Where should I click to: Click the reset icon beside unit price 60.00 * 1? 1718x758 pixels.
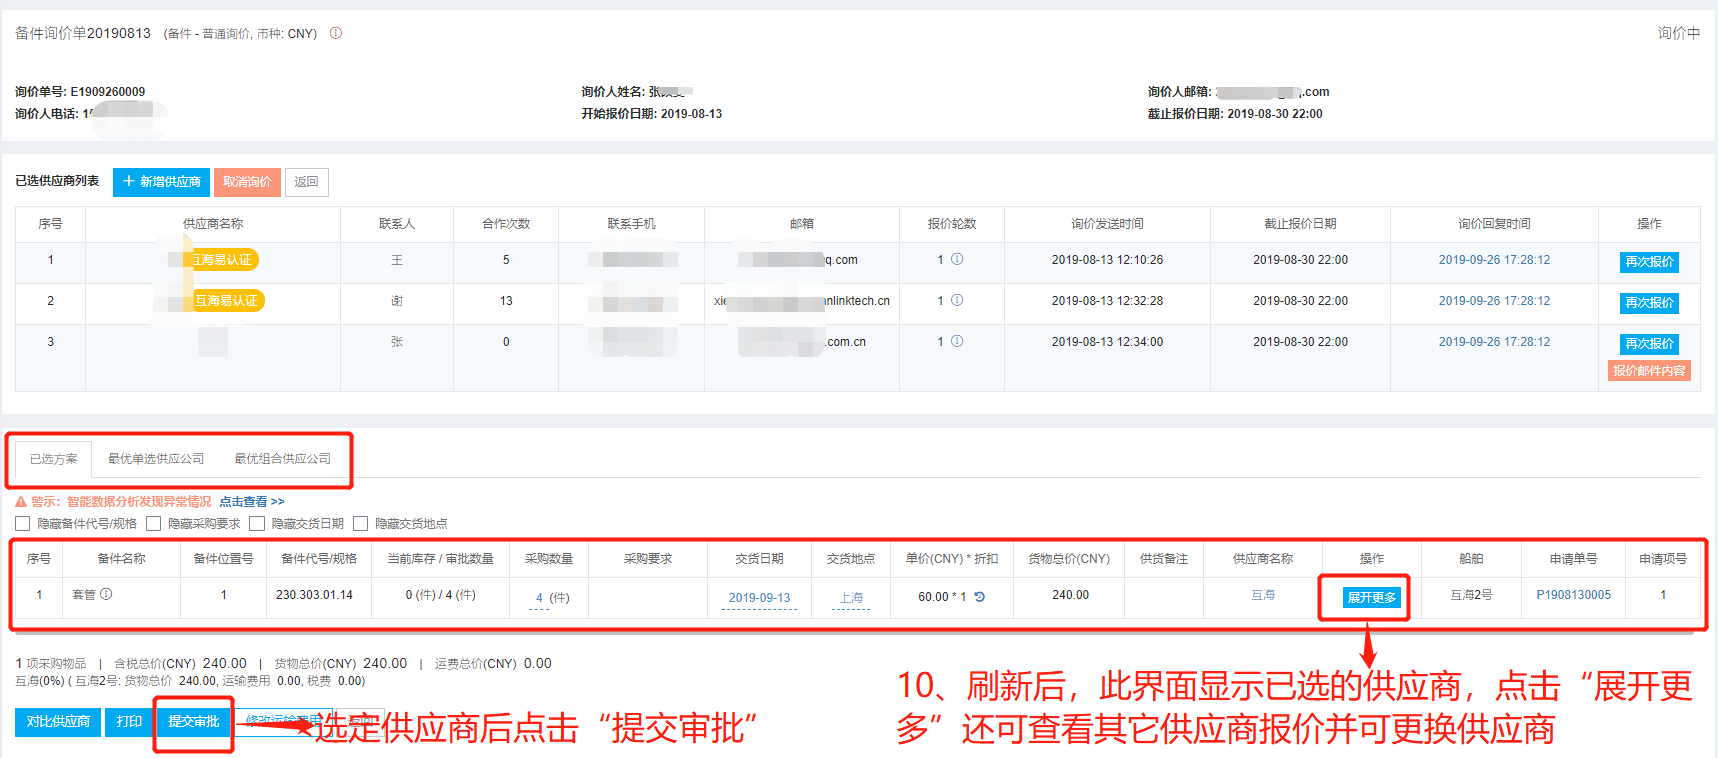[x=980, y=596]
